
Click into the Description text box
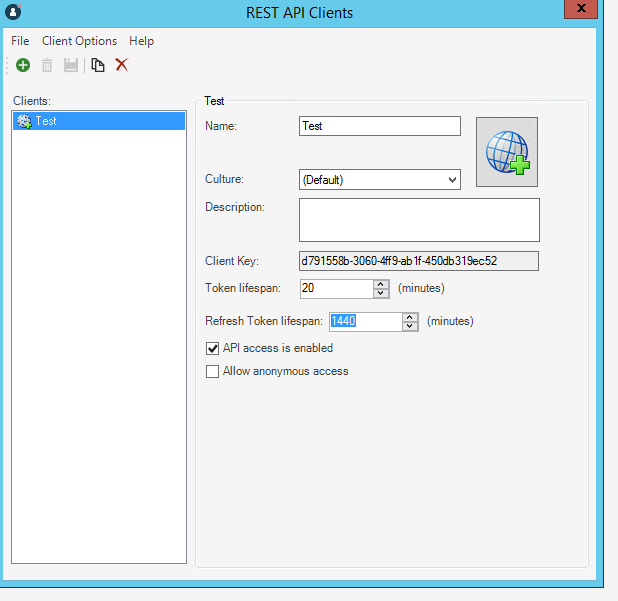(x=419, y=219)
